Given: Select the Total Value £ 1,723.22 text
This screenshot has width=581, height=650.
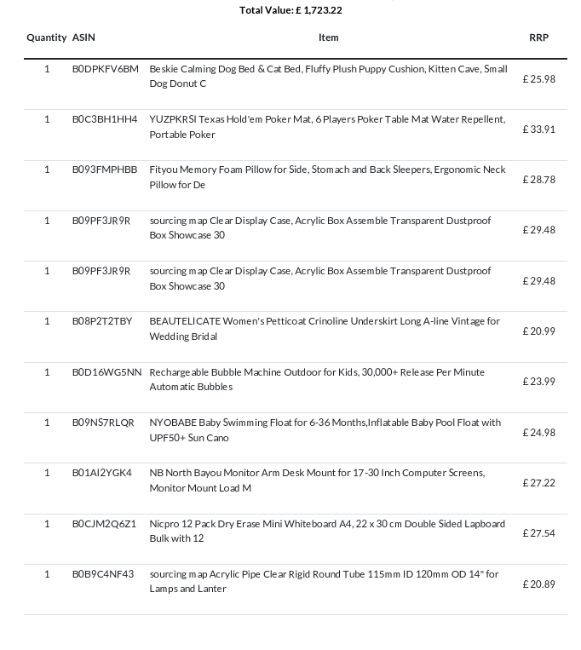Looking at the screenshot, I should click(x=291, y=10).
